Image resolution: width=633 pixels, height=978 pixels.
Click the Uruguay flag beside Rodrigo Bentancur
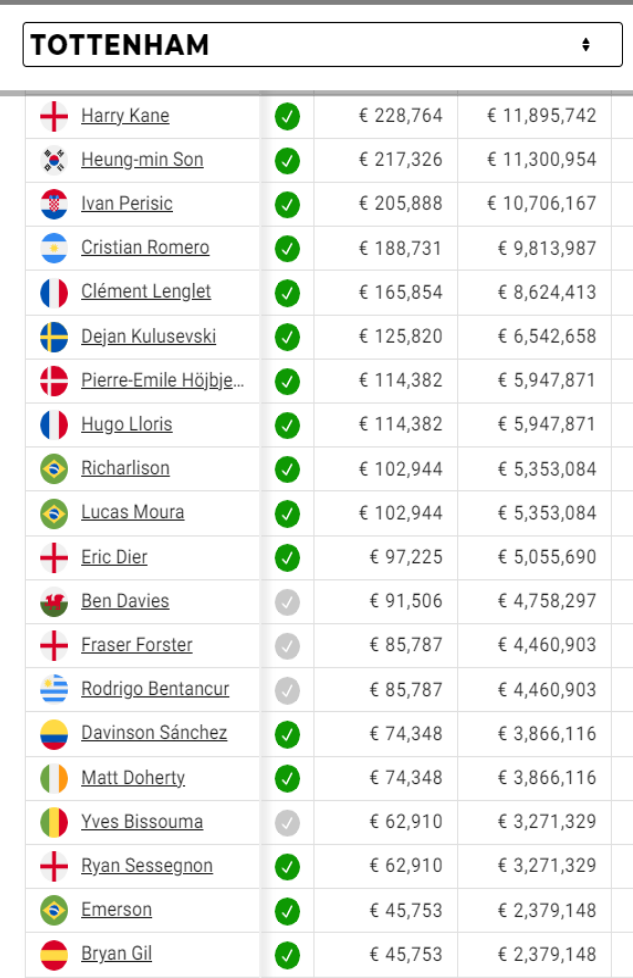point(54,689)
